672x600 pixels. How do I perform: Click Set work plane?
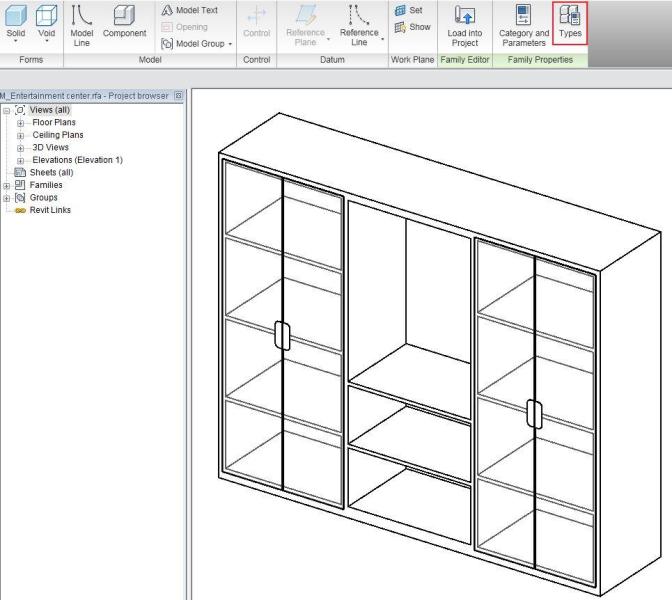pyautogui.click(x=408, y=10)
